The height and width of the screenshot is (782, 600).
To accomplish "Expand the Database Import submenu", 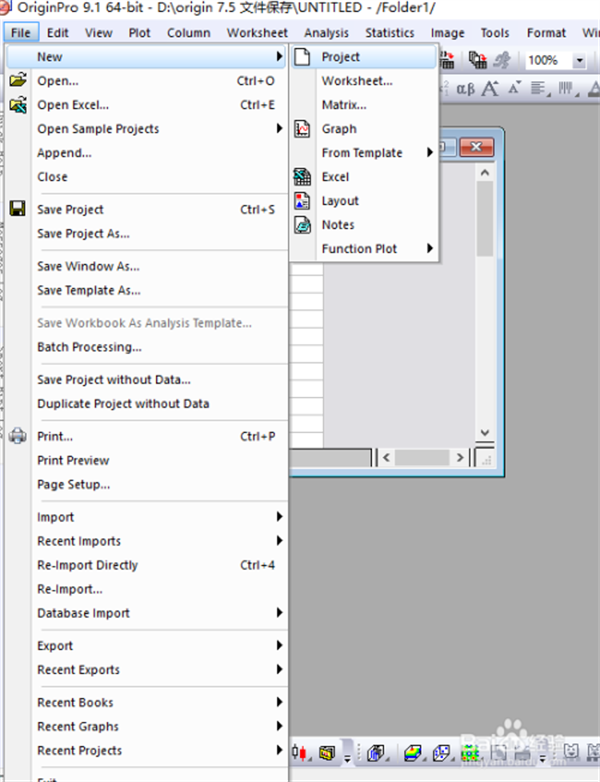I will (147, 612).
